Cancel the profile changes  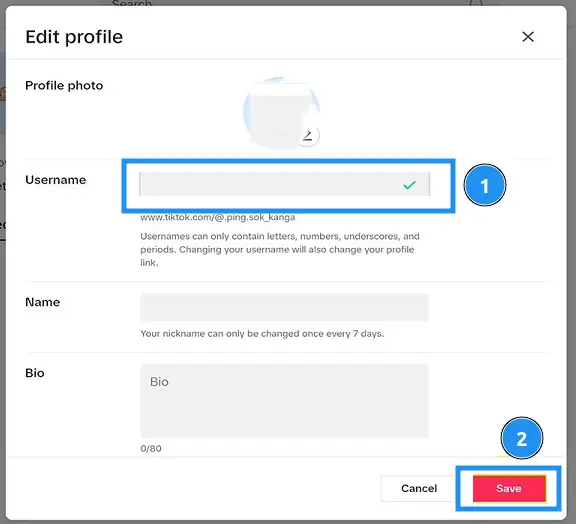419,488
